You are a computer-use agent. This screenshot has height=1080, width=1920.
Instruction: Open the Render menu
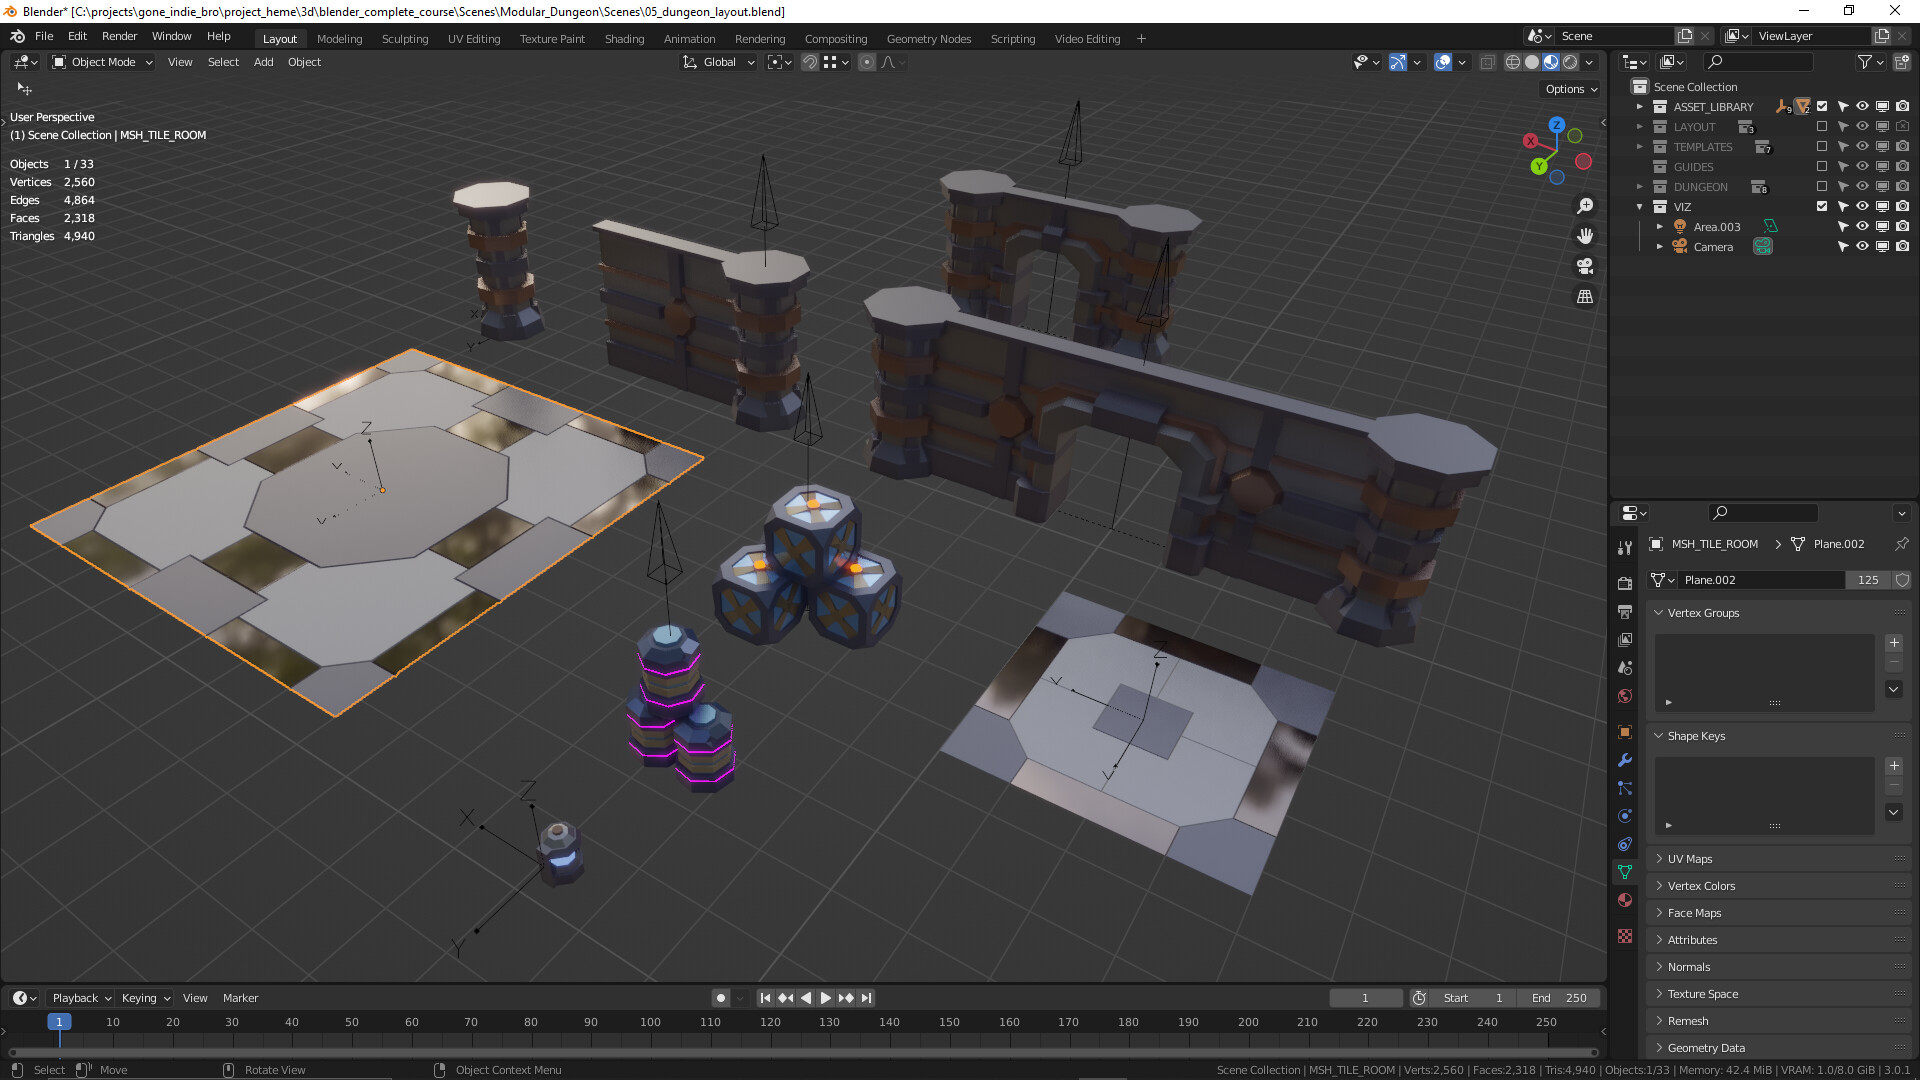click(x=119, y=36)
